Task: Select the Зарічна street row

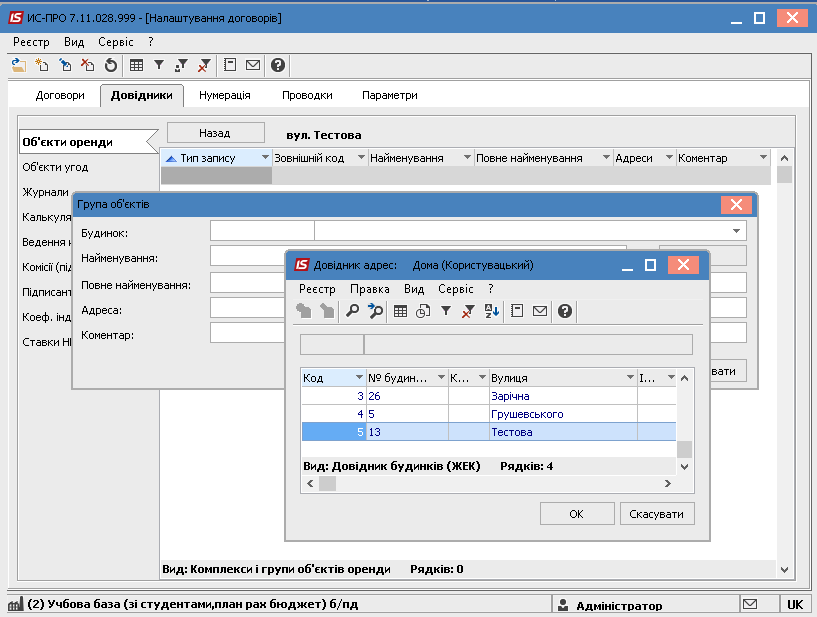Action: [x=489, y=396]
